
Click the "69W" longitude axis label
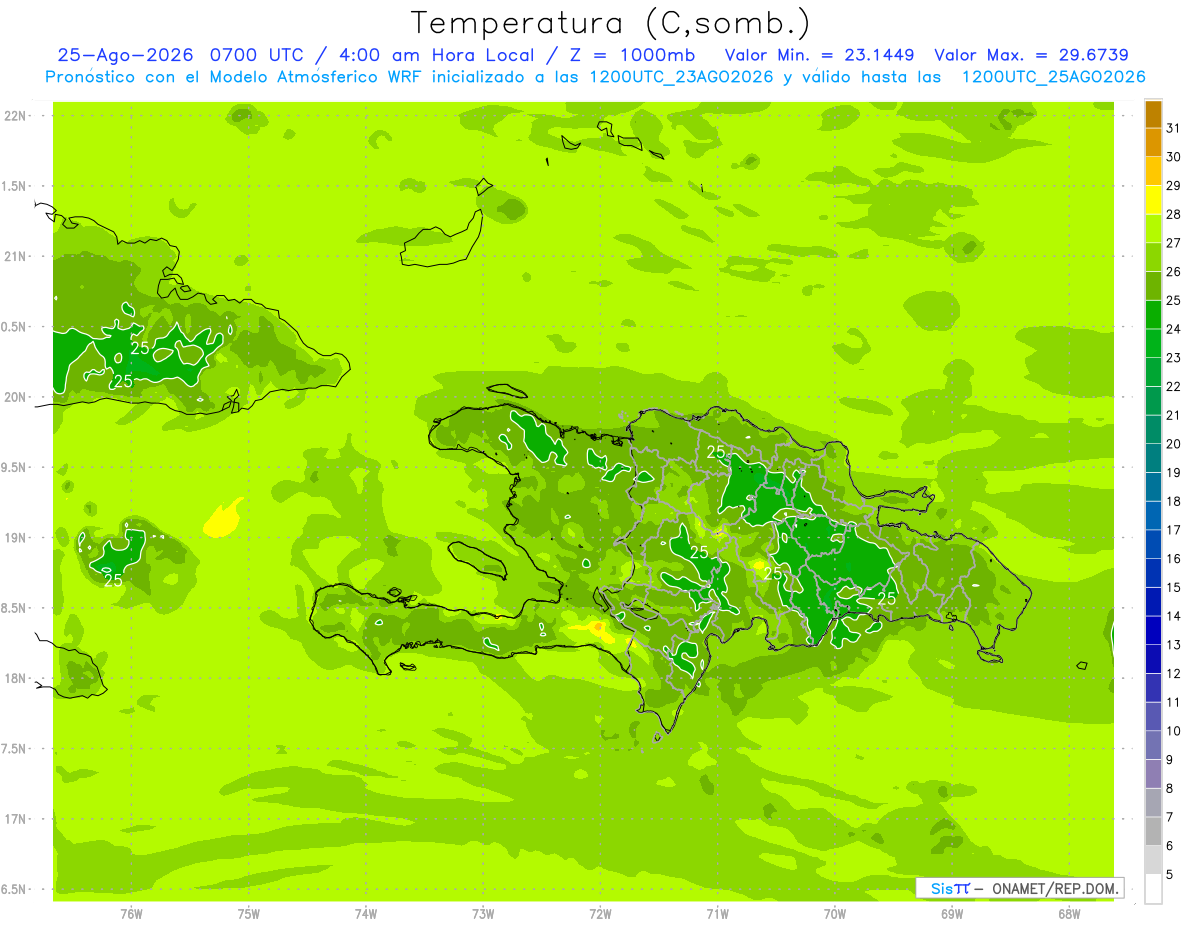tap(952, 913)
